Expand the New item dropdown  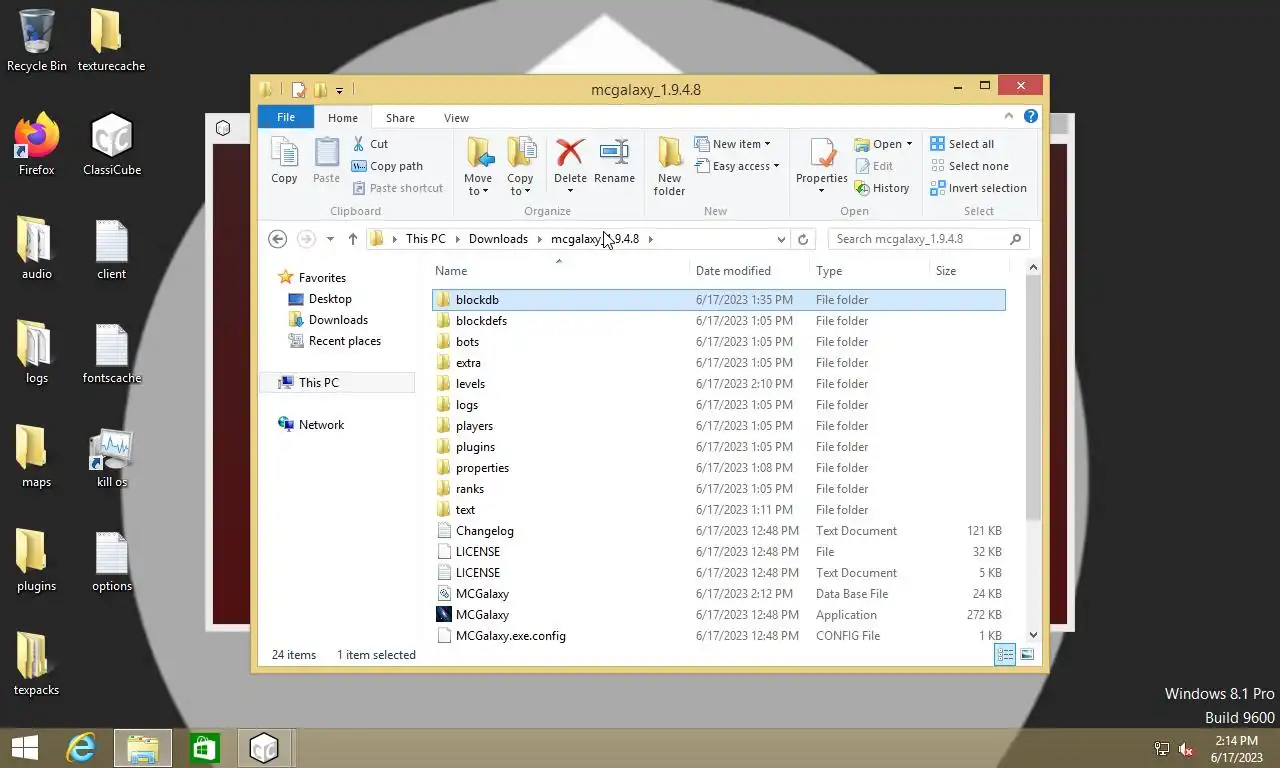pos(767,144)
